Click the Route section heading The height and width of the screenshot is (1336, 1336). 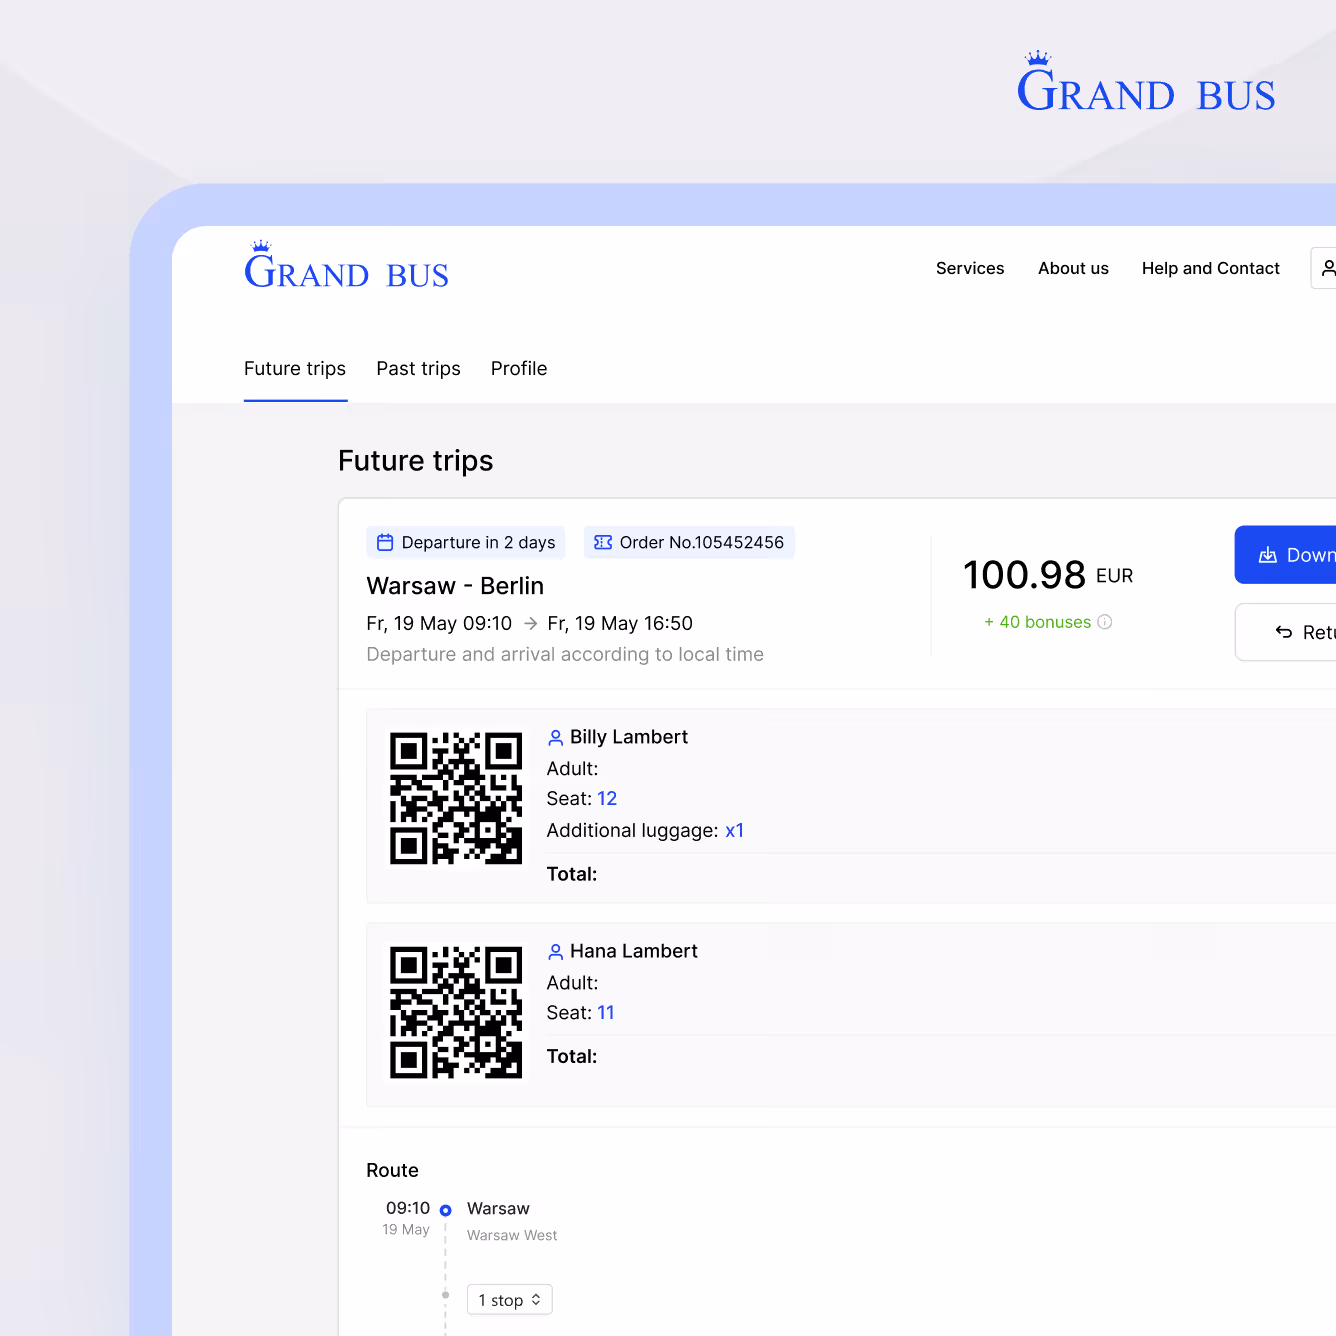tap(392, 1171)
